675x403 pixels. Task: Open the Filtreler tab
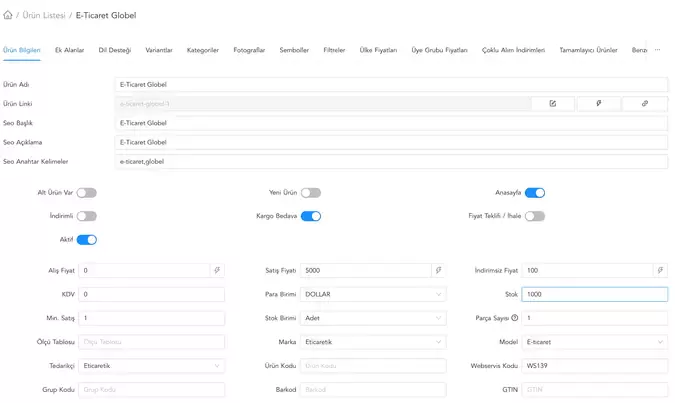point(334,50)
